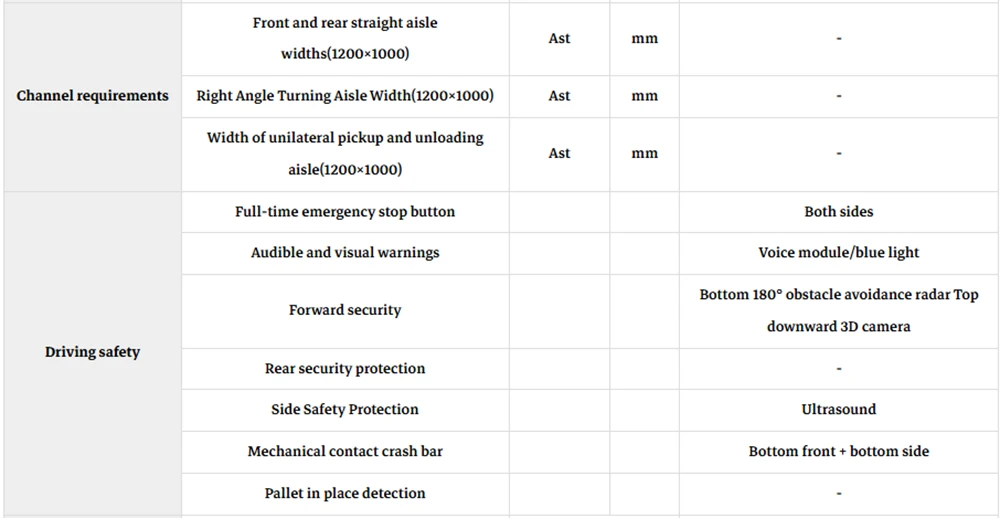Viewport: 1000px width, 518px height.
Task: Select the Voice module/blue light value
Action: (x=839, y=253)
